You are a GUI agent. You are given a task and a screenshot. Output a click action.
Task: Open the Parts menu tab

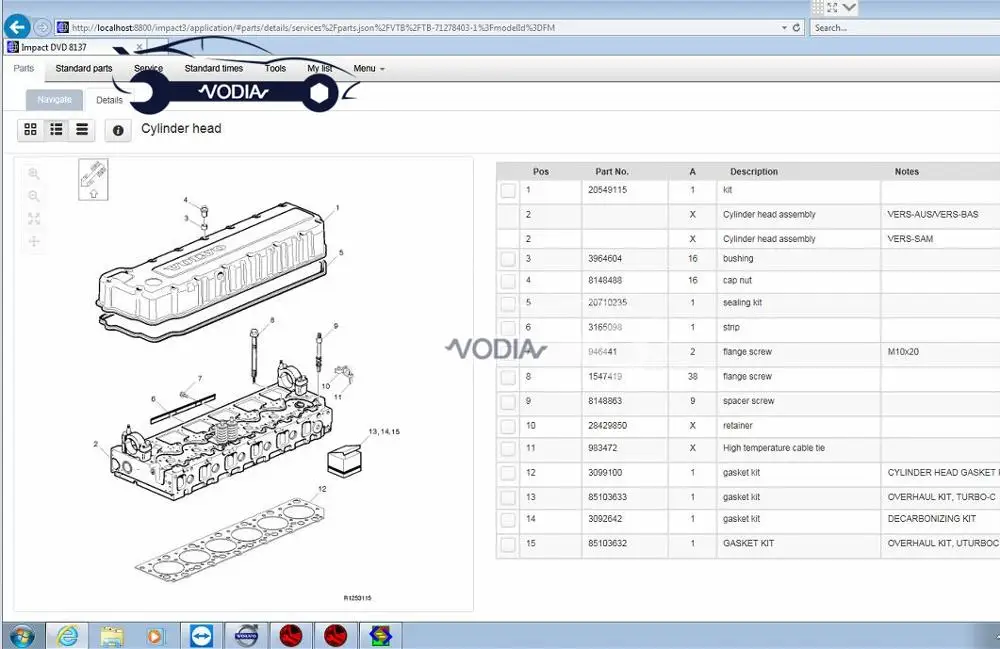(x=24, y=68)
